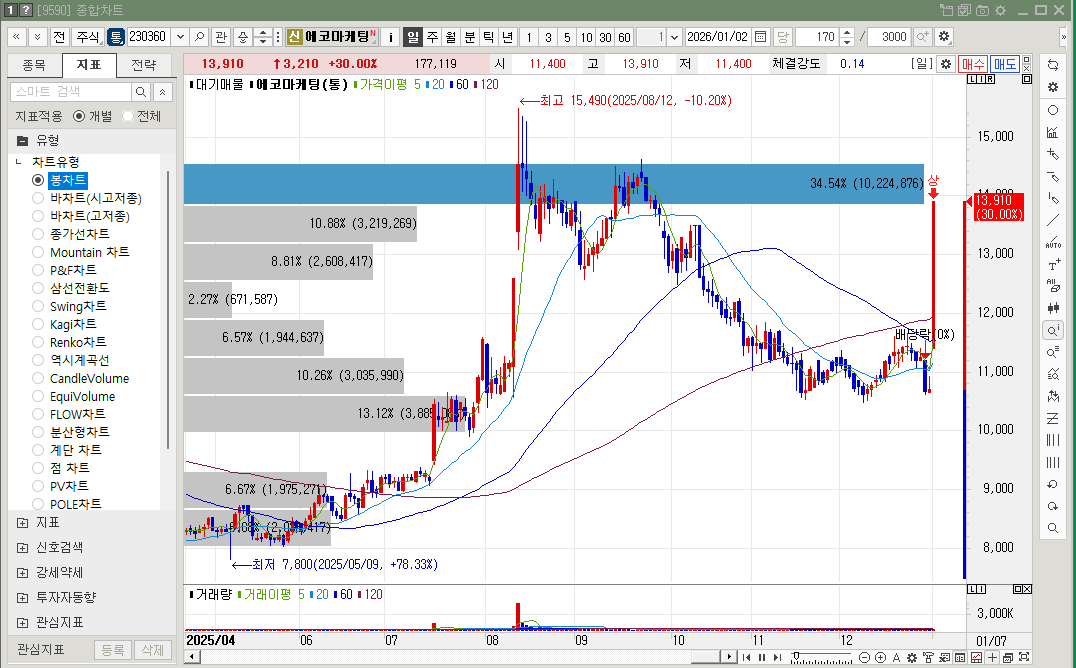Click the info 'i' button next to 에코마케팅
Viewport: 1076px width, 668px height.
point(390,37)
